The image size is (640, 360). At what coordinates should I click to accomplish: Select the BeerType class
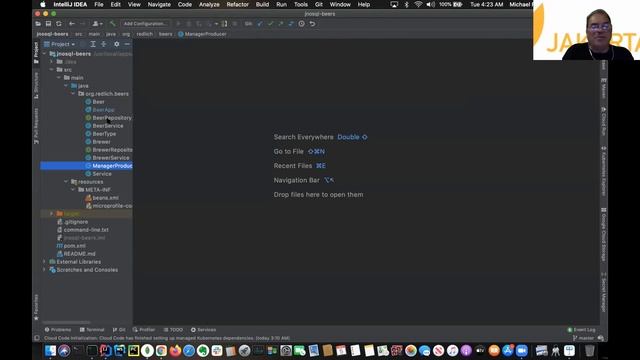(x=104, y=134)
